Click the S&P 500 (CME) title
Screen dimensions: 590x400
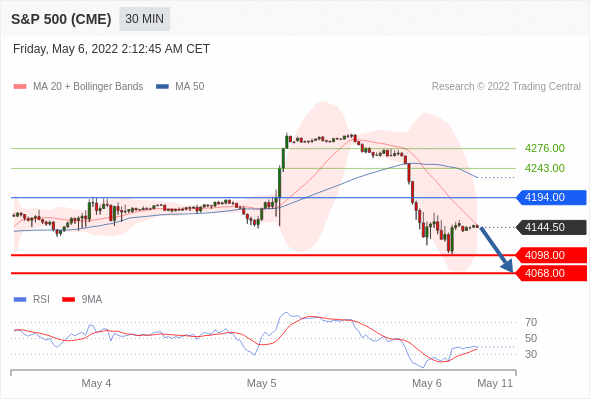click(x=61, y=19)
